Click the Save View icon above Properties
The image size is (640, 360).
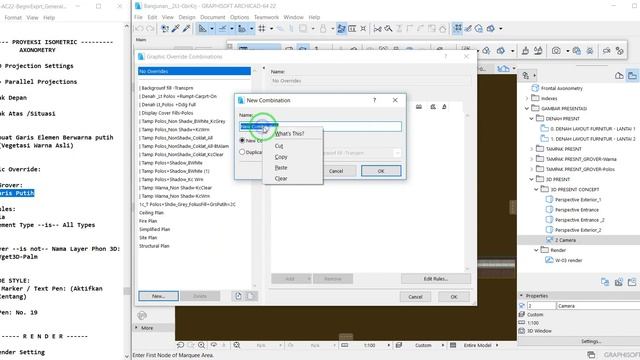pyautogui.click(x=605, y=282)
